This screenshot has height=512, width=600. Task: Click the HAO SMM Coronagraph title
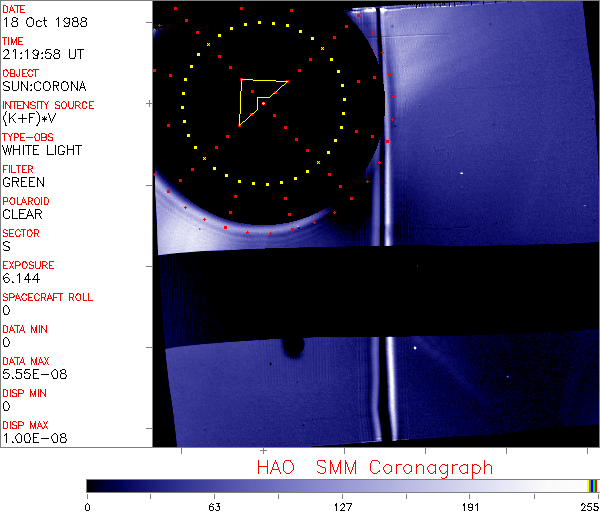click(x=375, y=467)
